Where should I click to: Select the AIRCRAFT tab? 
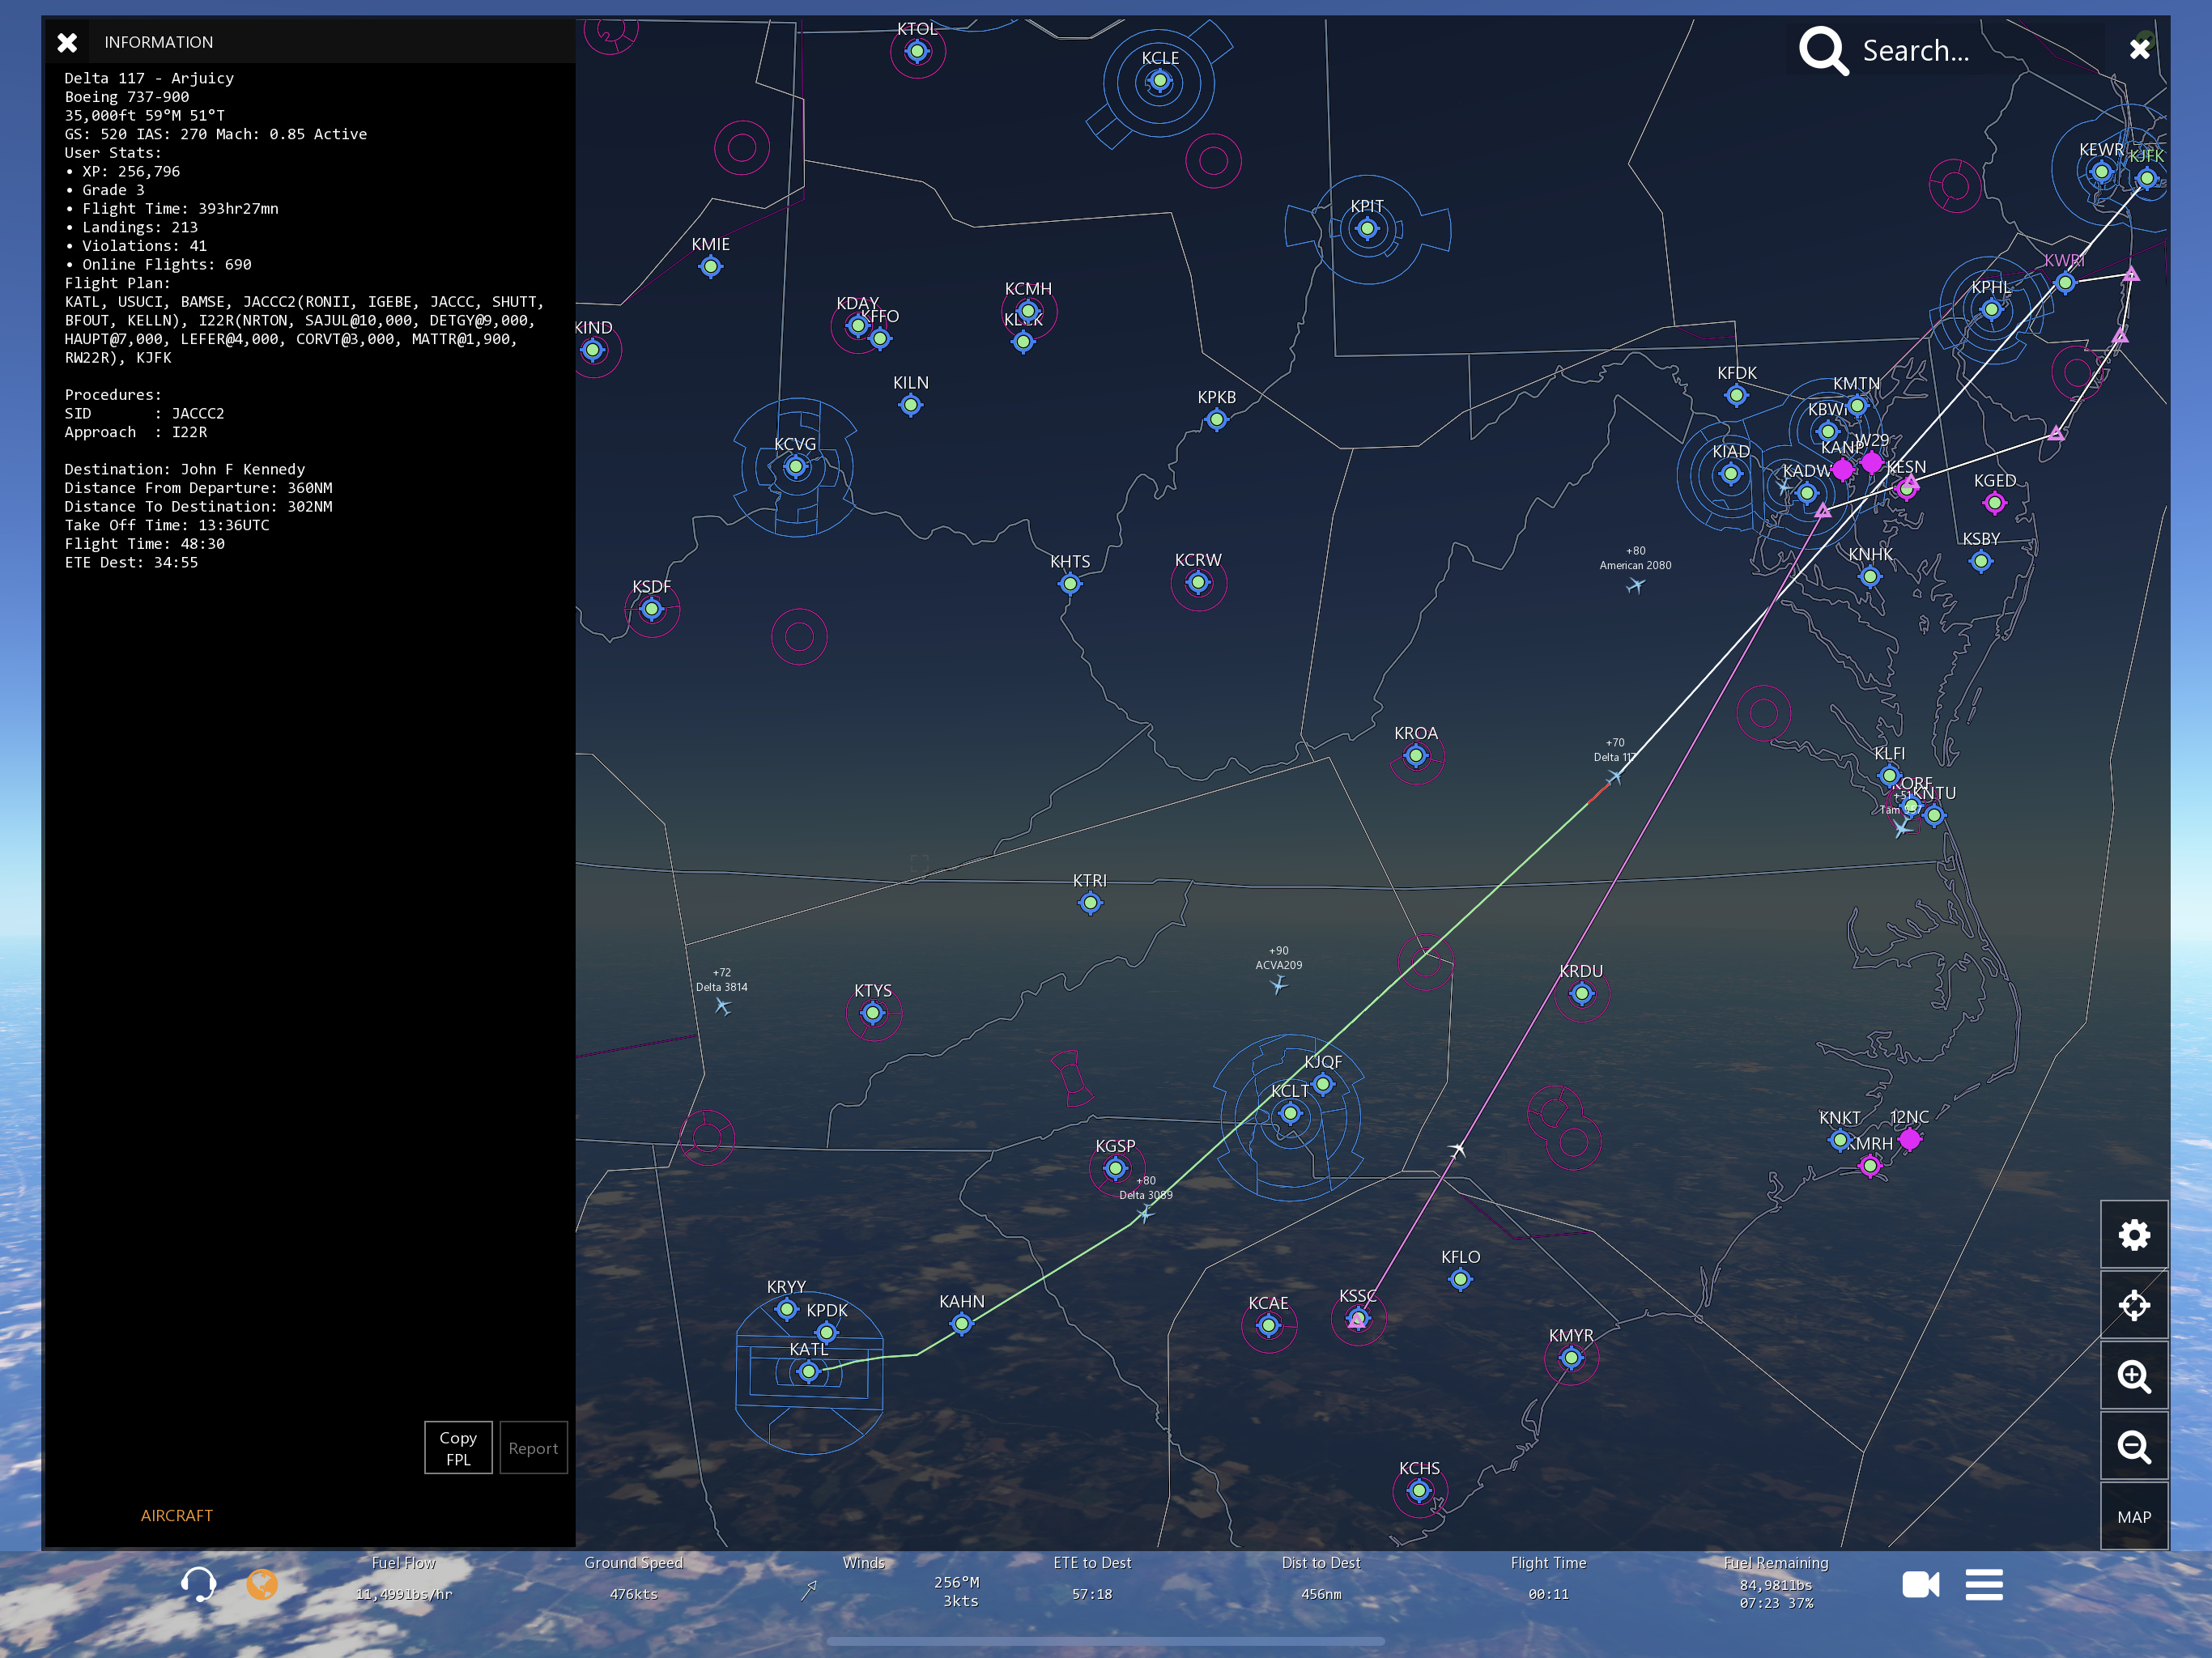(176, 1515)
